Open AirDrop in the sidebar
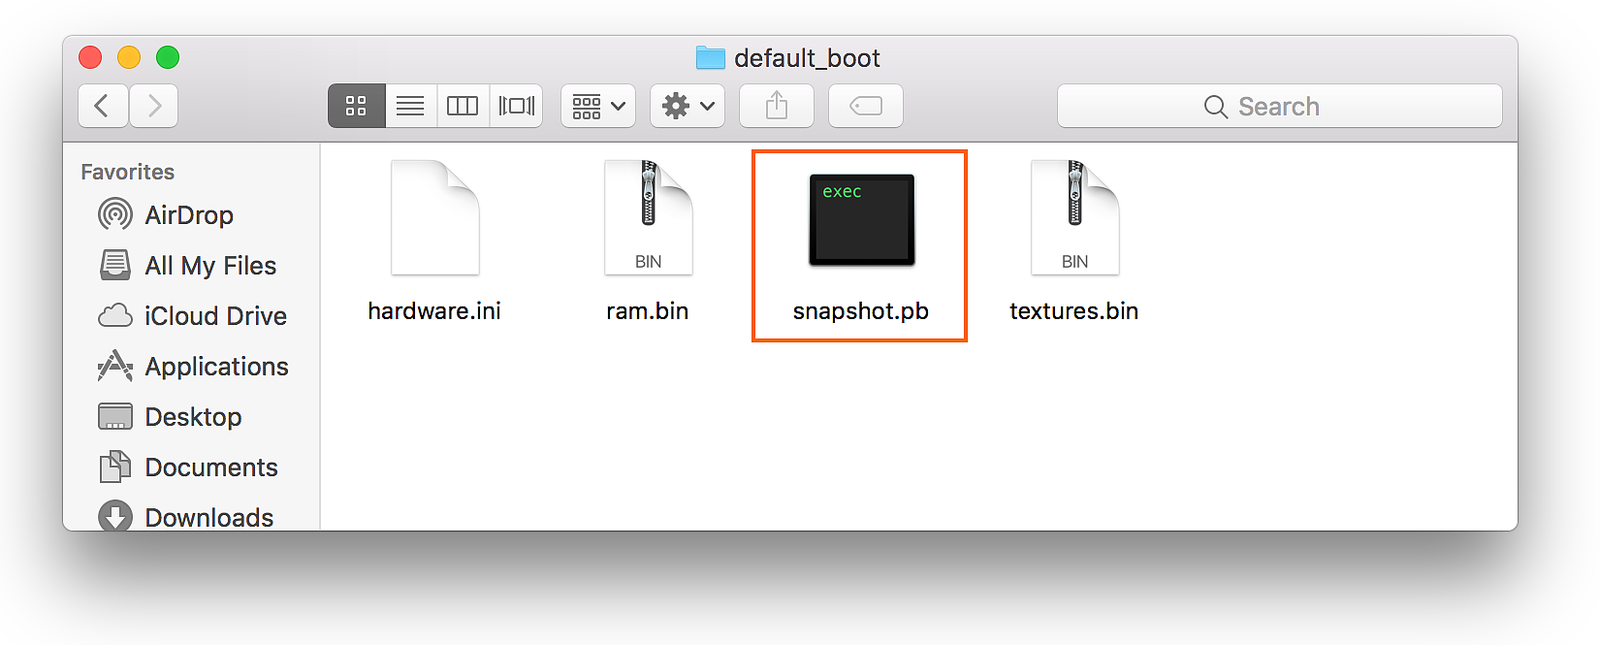This screenshot has width=1600, height=645. pyautogui.click(x=188, y=215)
